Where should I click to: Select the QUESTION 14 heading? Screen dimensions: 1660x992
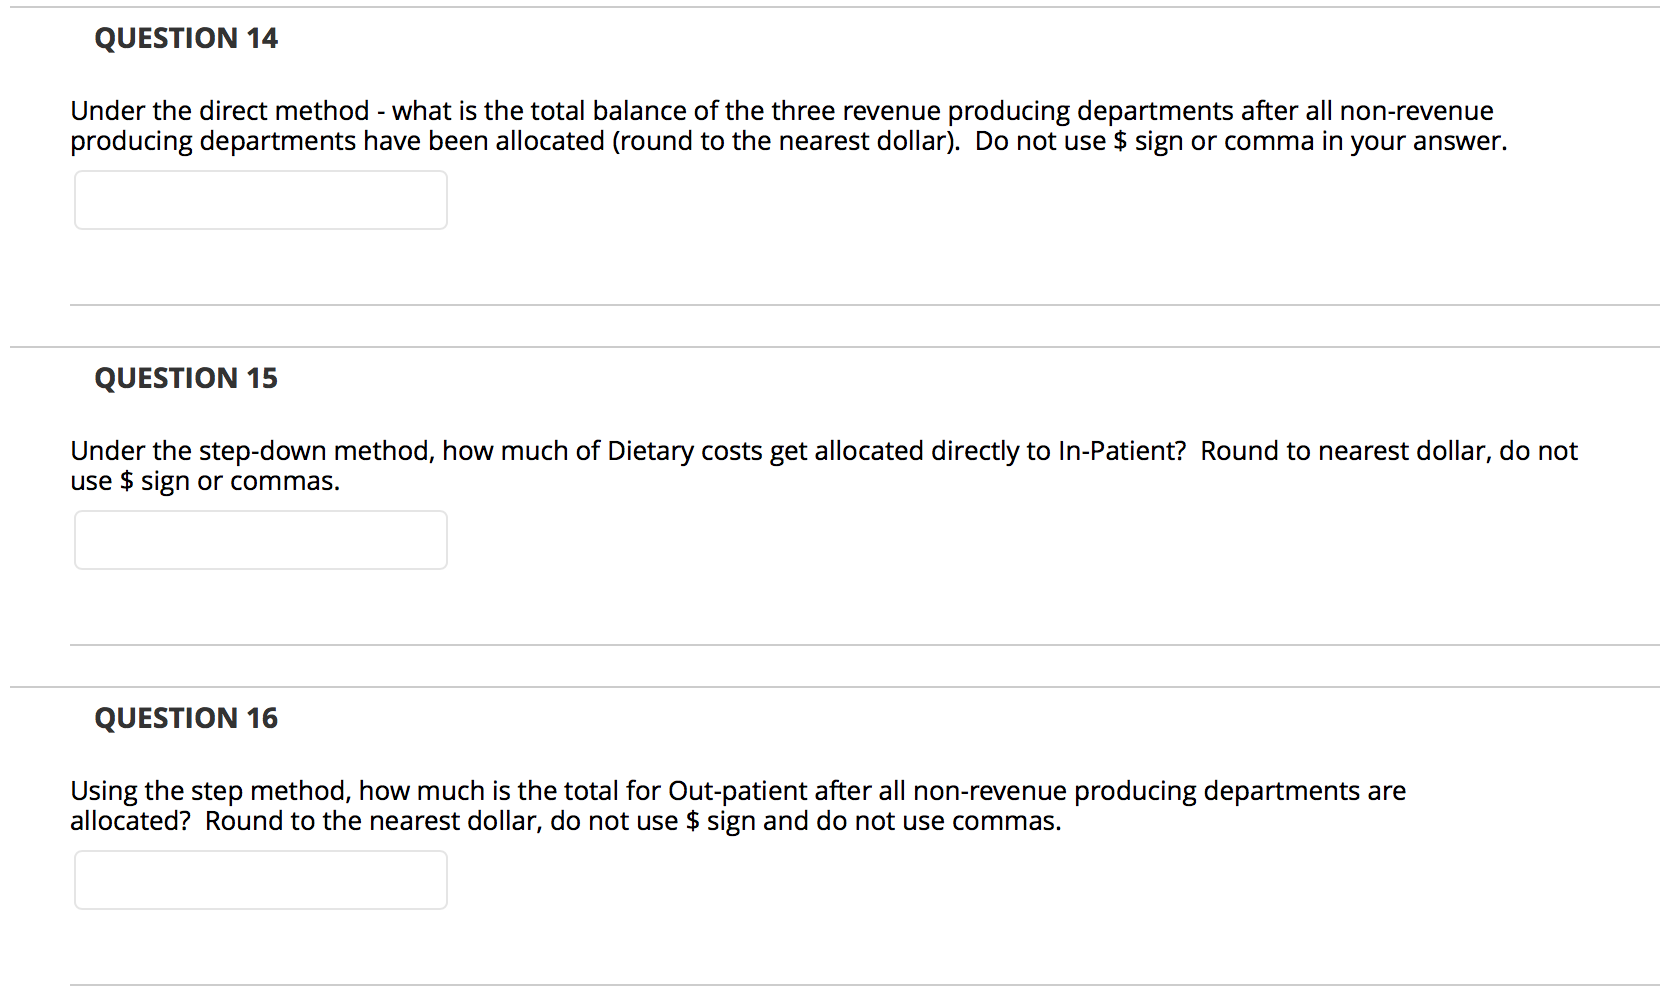(185, 38)
